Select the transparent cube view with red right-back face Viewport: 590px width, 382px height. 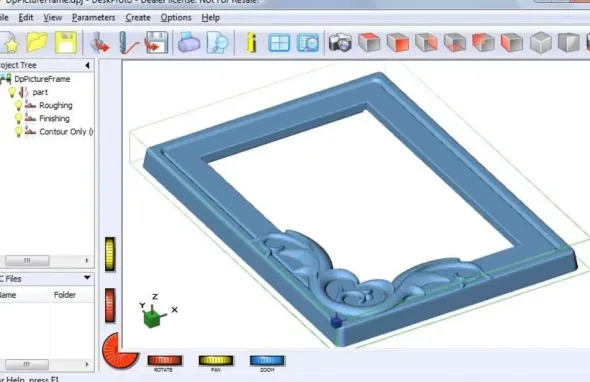coord(426,42)
